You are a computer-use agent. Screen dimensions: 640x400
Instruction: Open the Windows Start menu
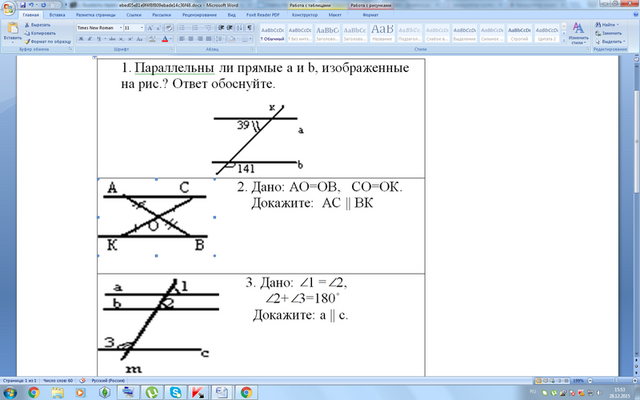(x=9, y=393)
